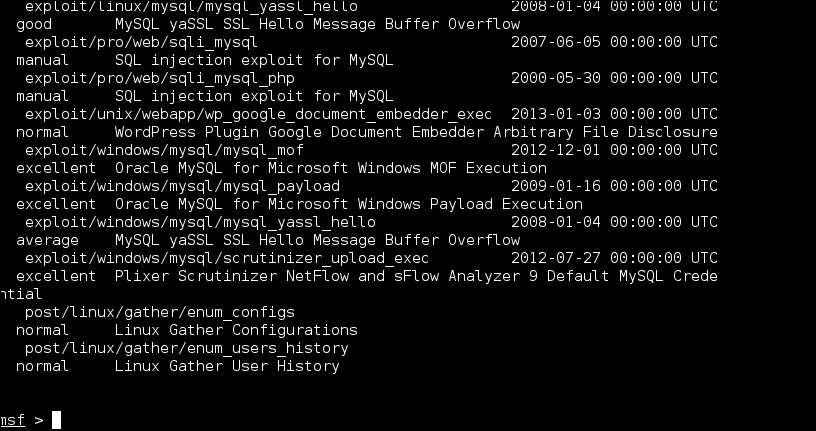Select post/linux/gather/enum_configs path

pos(160,312)
